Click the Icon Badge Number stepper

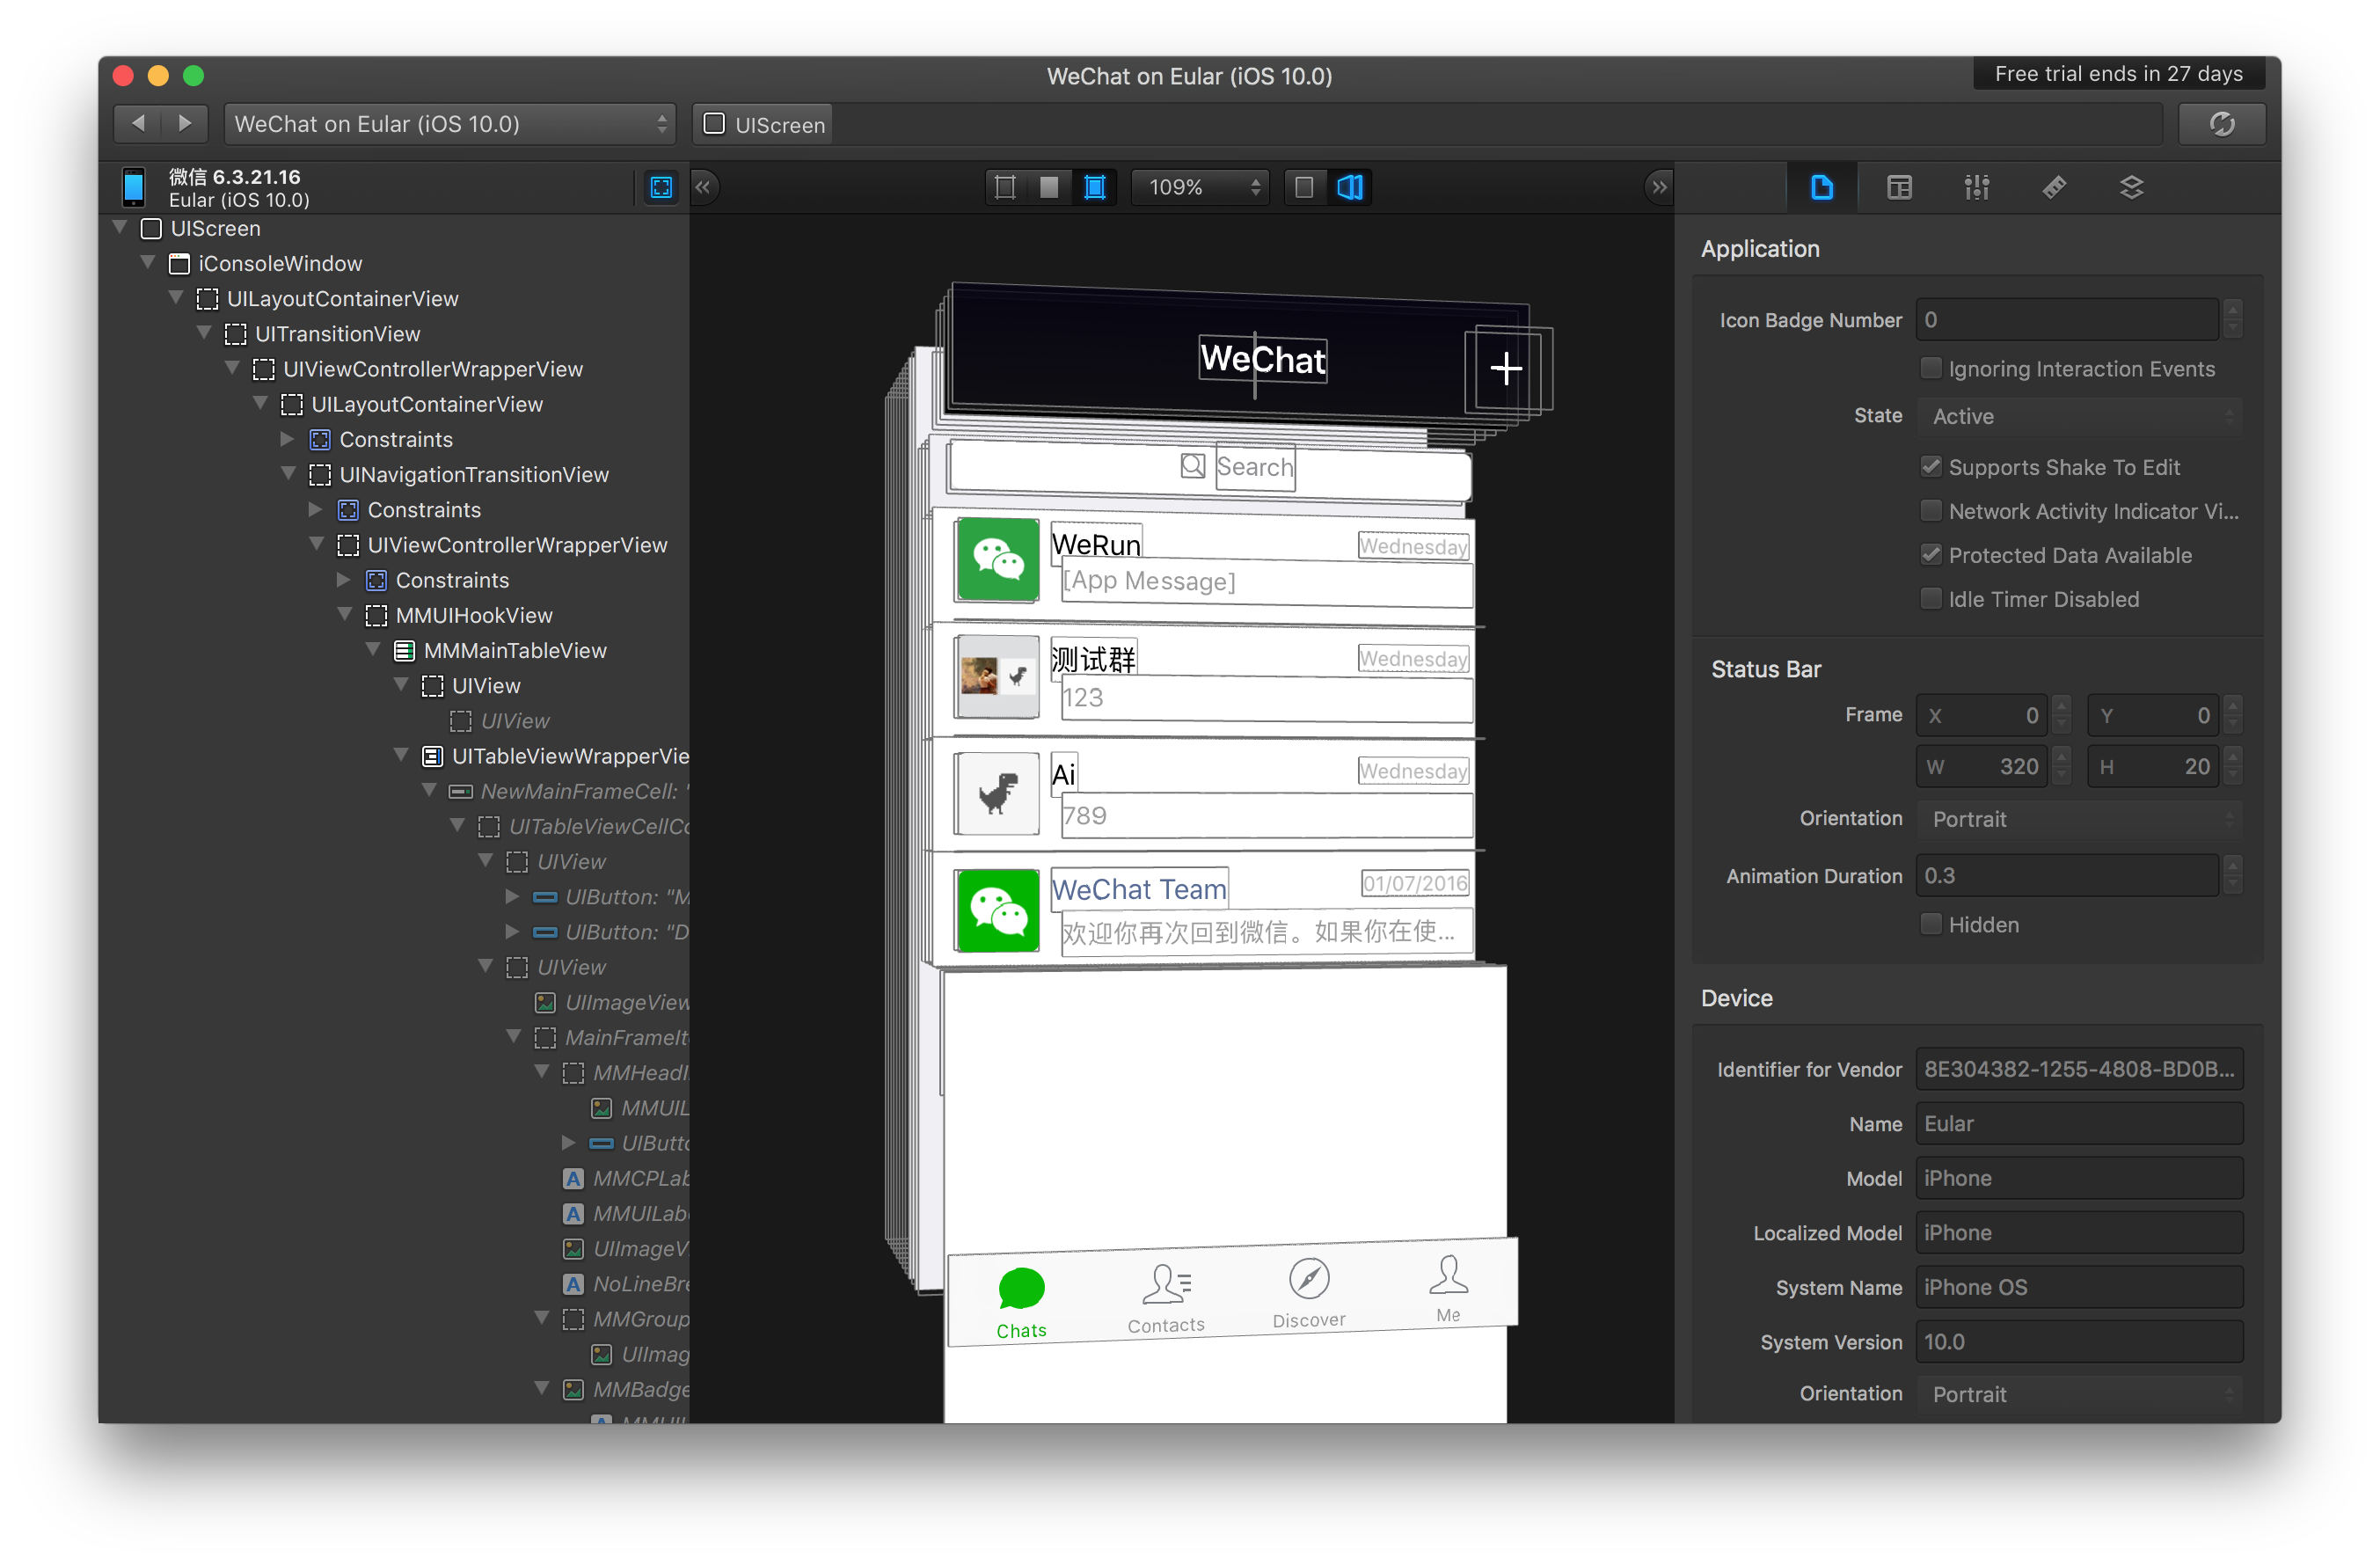(x=2235, y=319)
